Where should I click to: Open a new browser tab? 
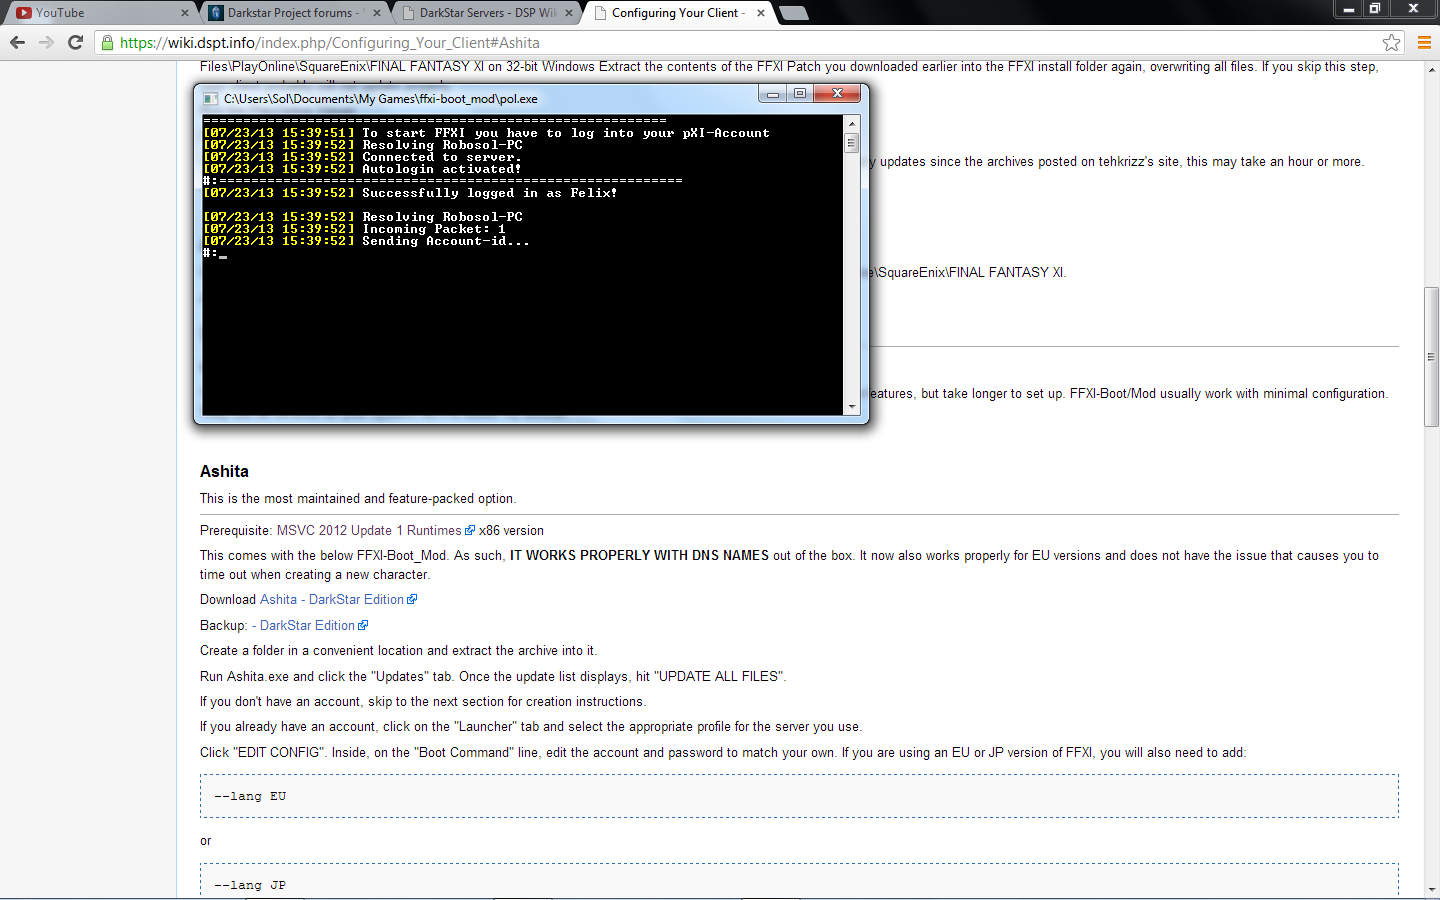(793, 13)
